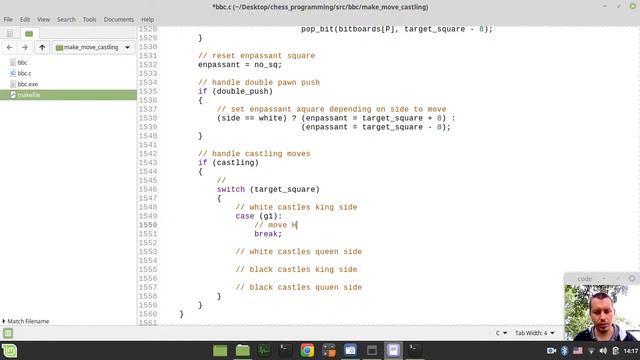Click '// black castles king side' comment

pos(296,269)
